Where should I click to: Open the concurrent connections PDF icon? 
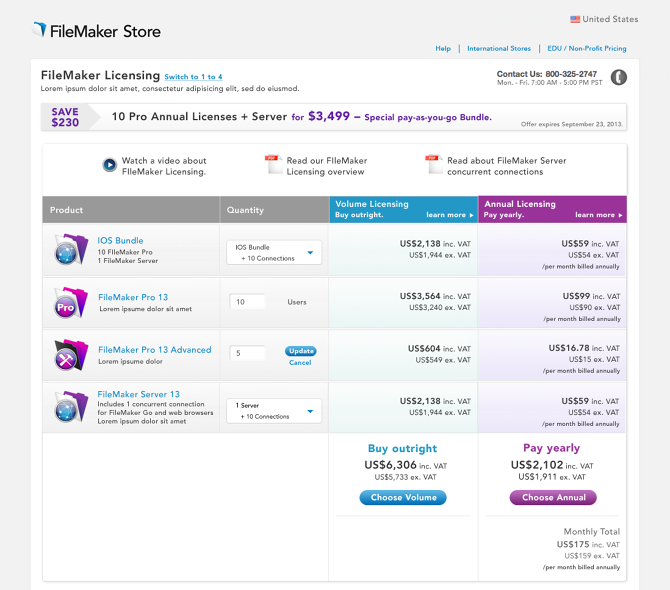(x=434, y=164)
